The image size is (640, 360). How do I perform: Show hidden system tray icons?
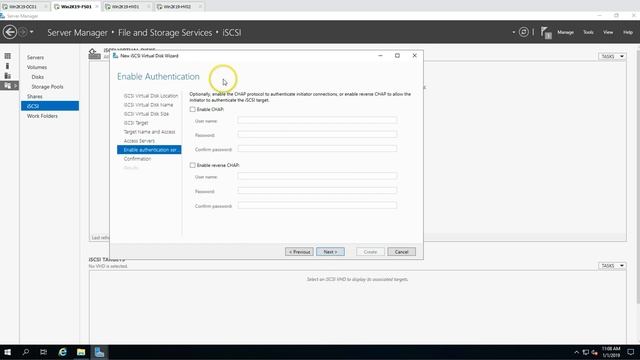point(576,352)
